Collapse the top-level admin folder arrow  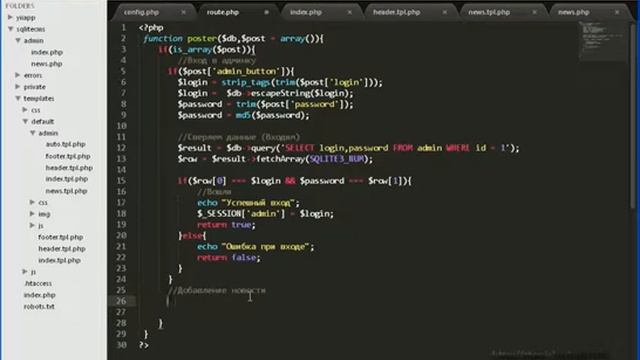tap(18, 40)
